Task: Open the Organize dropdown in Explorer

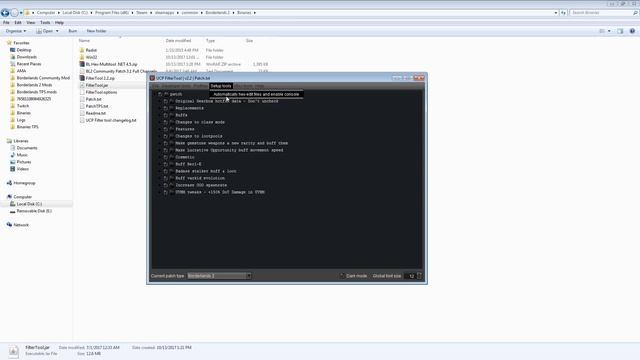Action: tap(16, 31)
